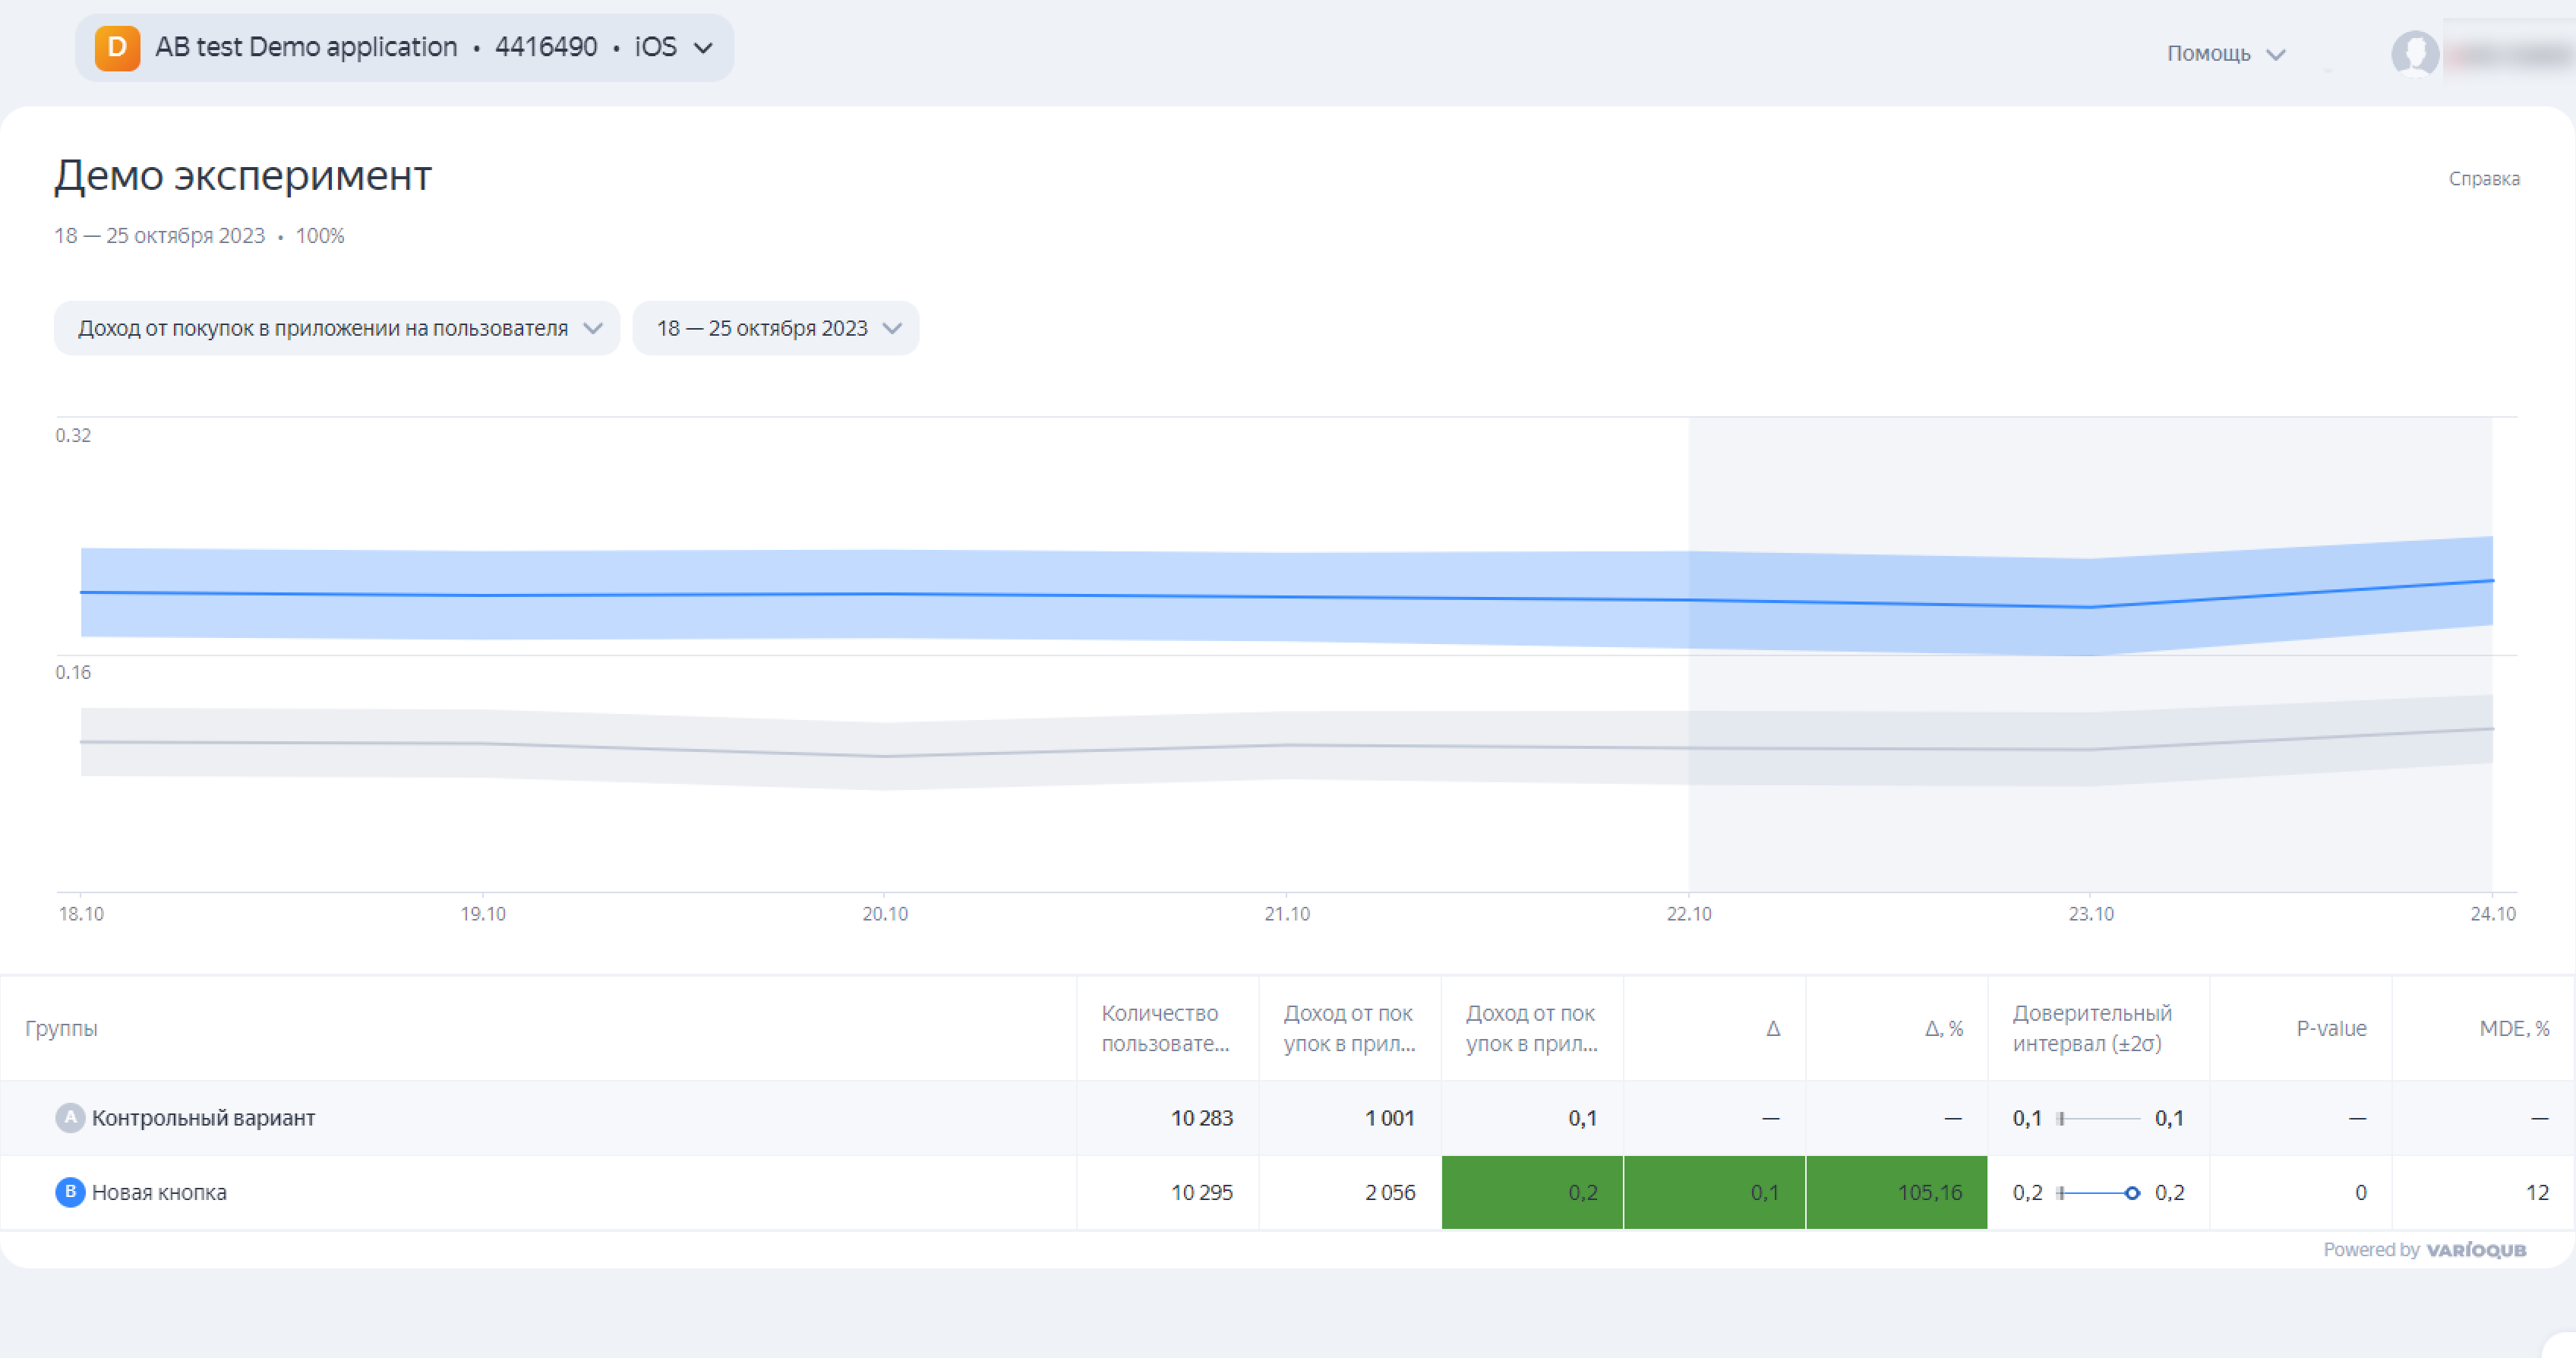The width and height of the screenshot is (2576, 1358).
Task: Expand the AB test Demo application selector
Action: (x=404, y=48)
